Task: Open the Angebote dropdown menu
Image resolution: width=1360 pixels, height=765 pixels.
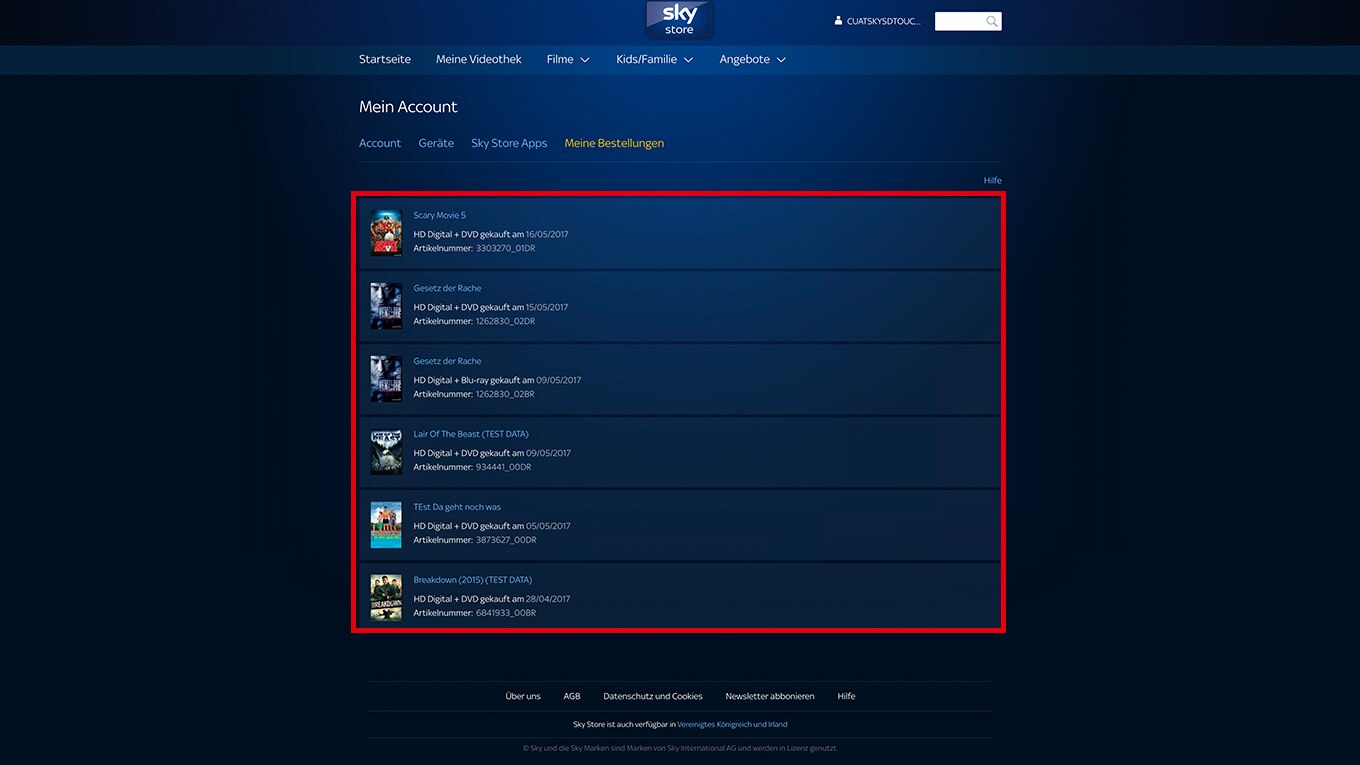Action: pyautogui.click(x=752, y=60)
